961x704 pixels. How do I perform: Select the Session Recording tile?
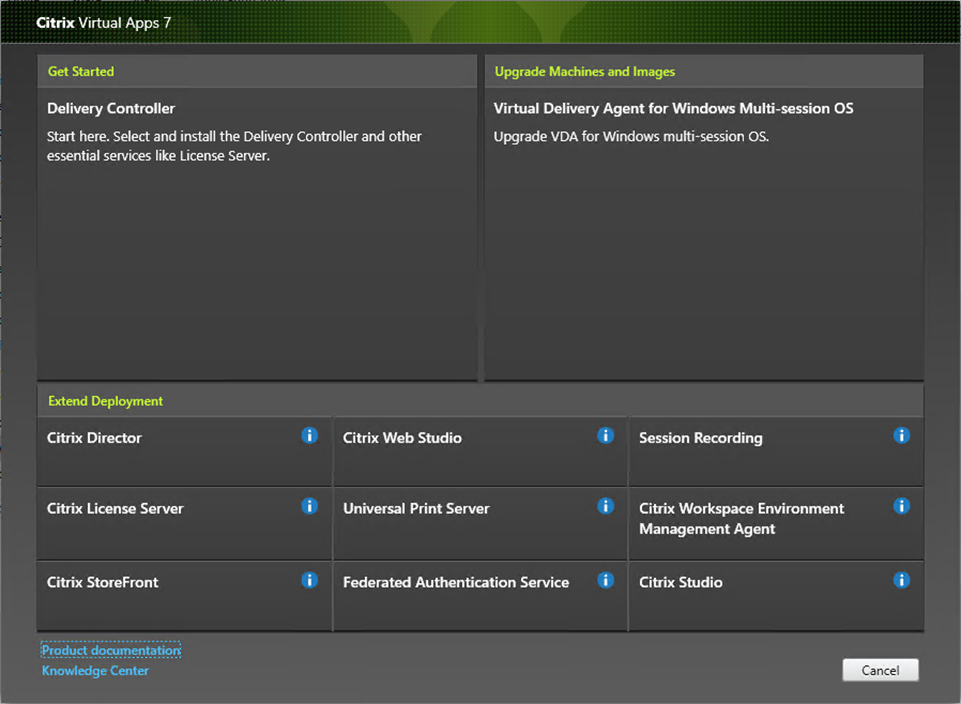point(776,452)
